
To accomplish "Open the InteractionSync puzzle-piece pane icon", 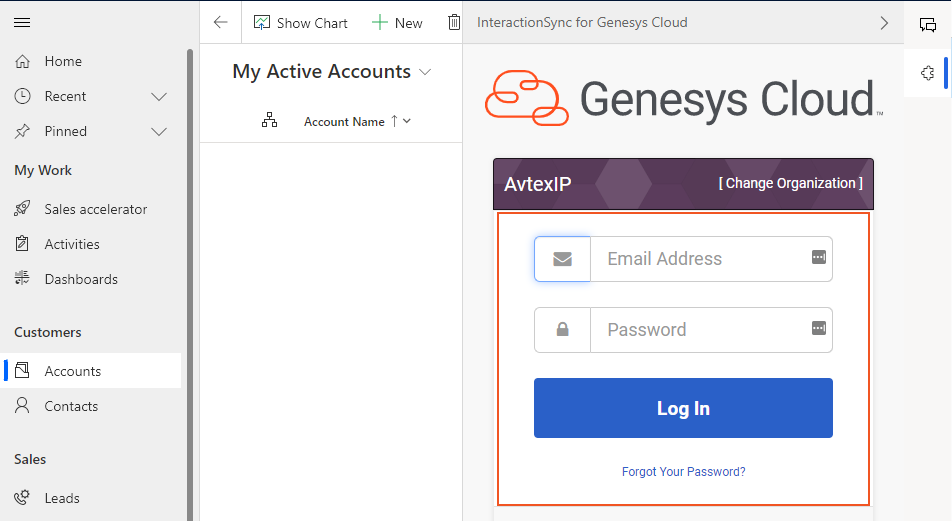I will 927,73.
